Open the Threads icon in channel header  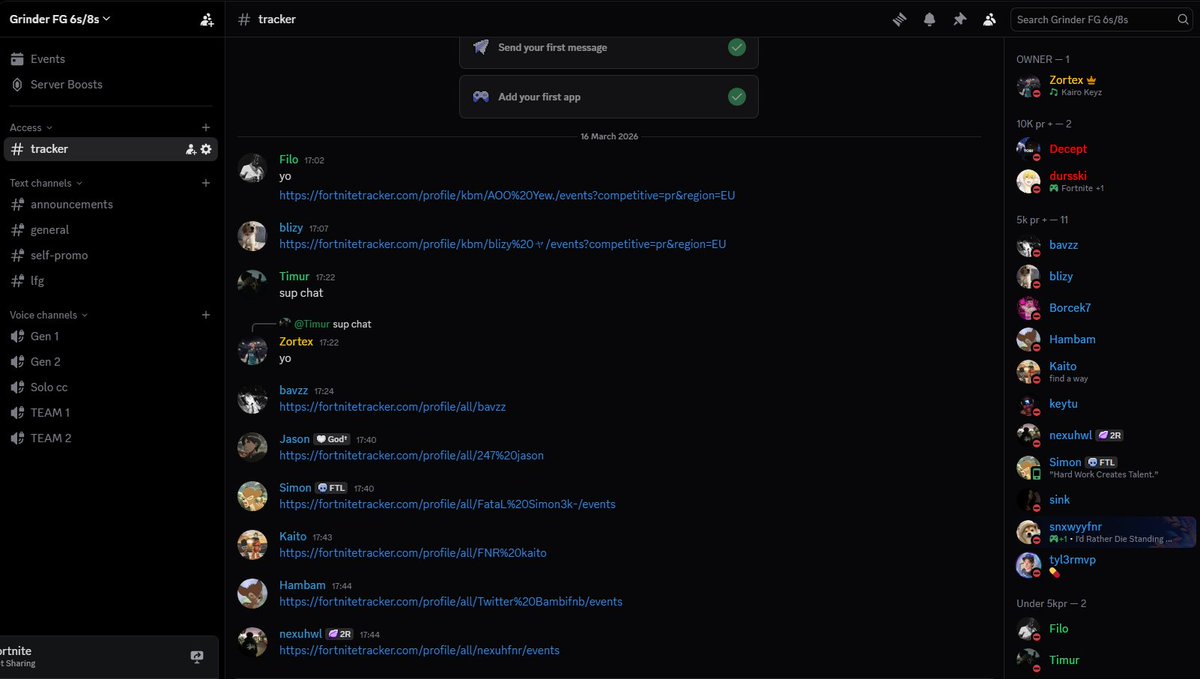coord(899,19)
